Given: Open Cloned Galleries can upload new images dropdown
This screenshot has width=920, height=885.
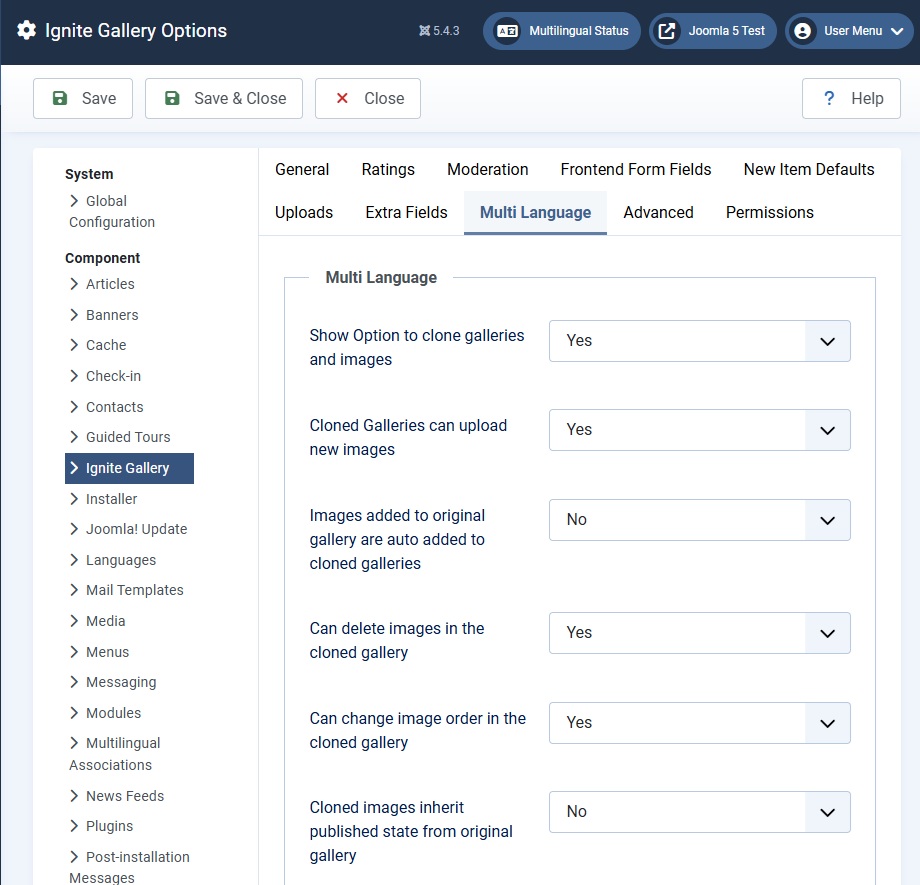Looking at the screenshot, I should [x=699, y=430].
